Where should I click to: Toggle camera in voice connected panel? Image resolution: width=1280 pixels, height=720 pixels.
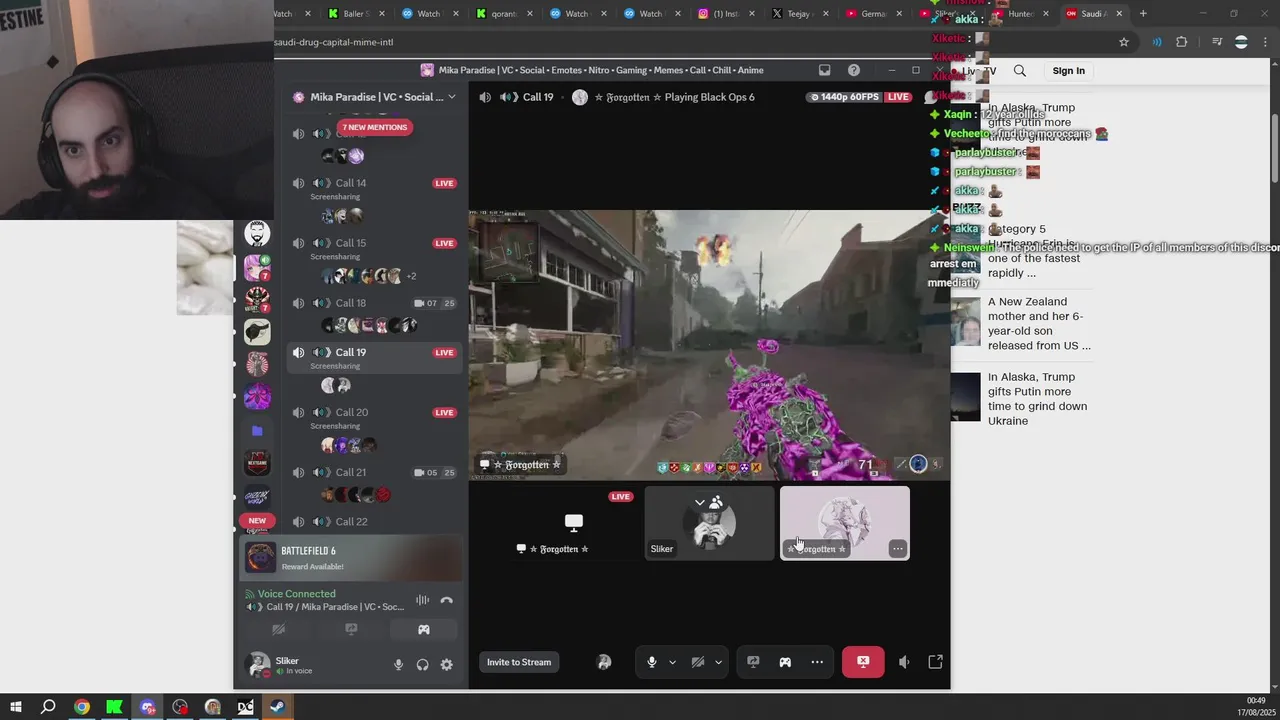[279, 630]
